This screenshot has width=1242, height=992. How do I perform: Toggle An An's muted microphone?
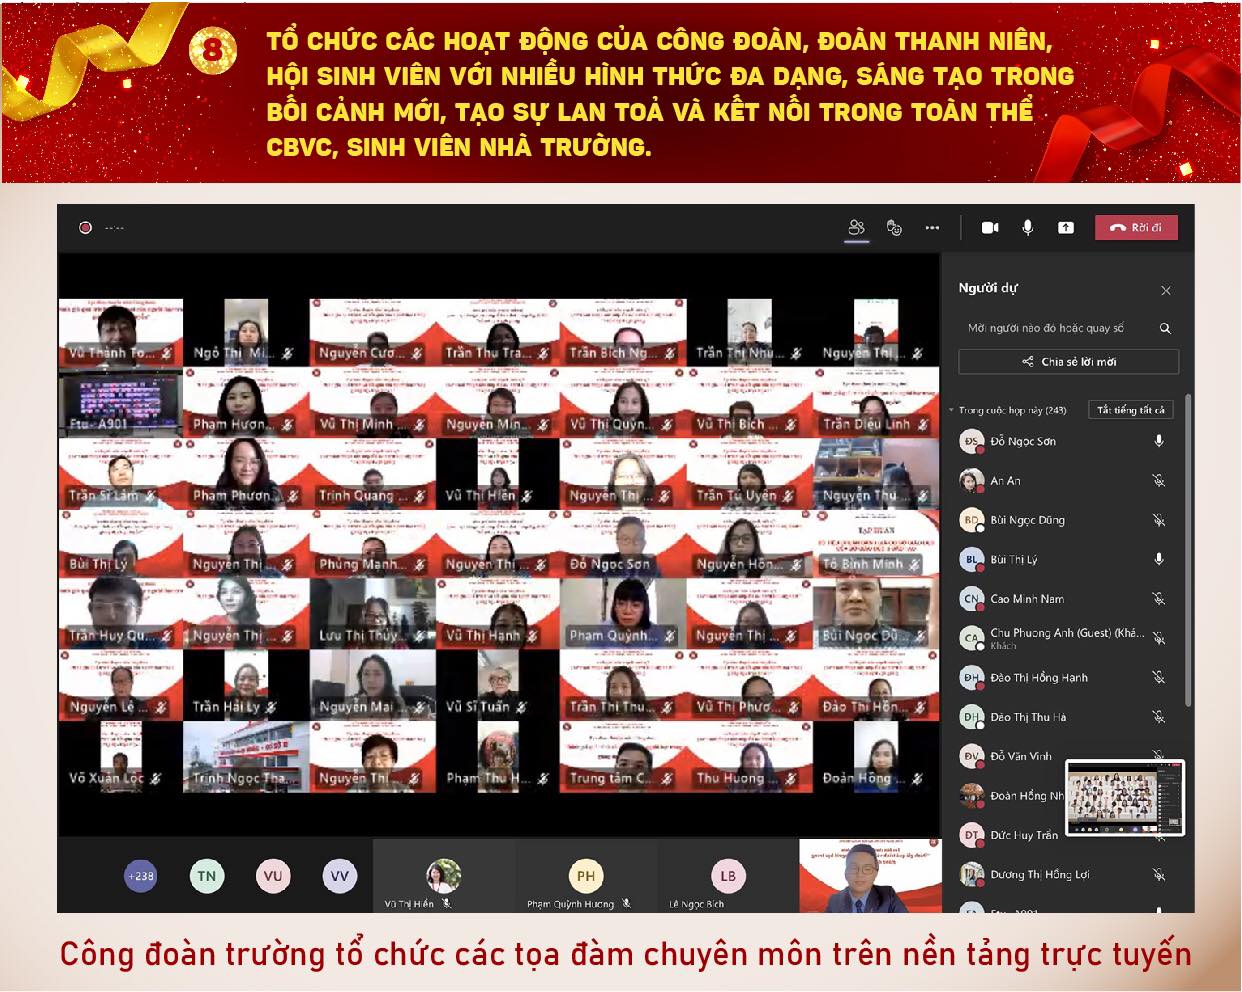point(1159,481)
